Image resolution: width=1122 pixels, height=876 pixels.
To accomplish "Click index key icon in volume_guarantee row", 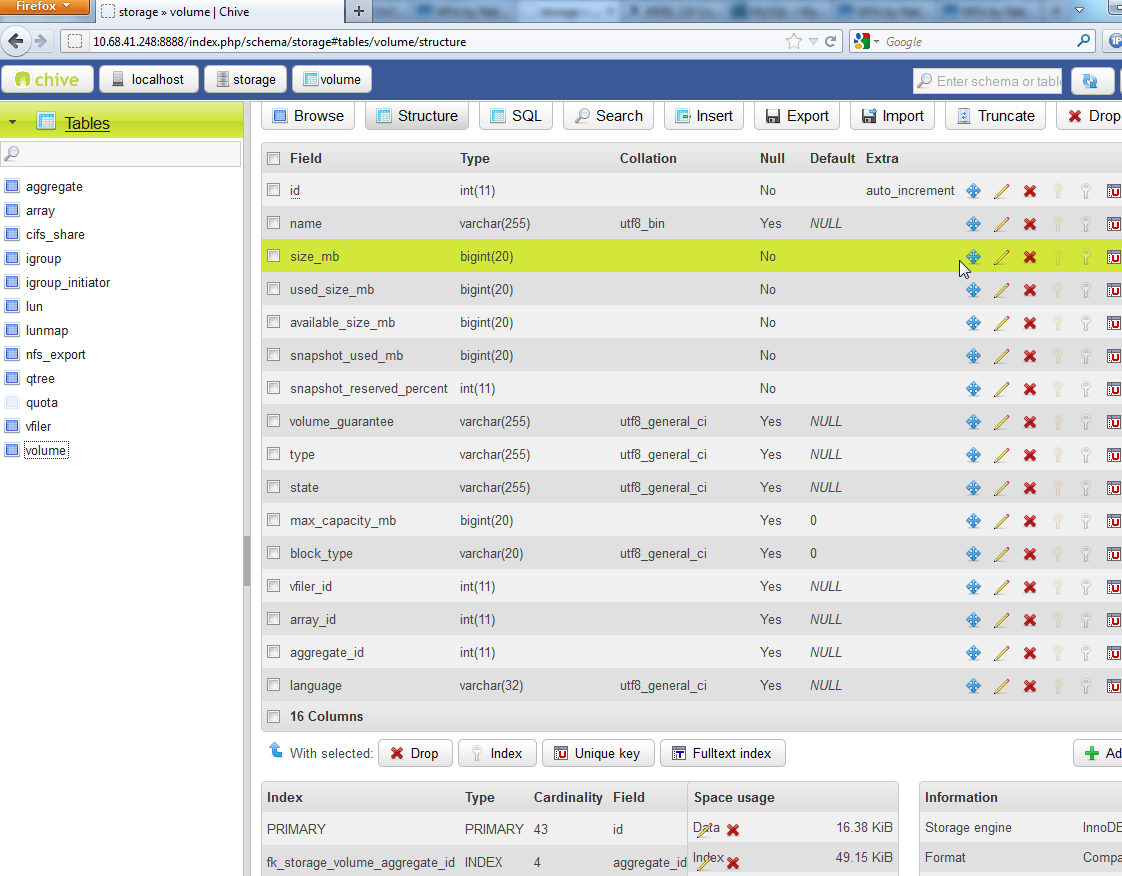I will 1086,422.
